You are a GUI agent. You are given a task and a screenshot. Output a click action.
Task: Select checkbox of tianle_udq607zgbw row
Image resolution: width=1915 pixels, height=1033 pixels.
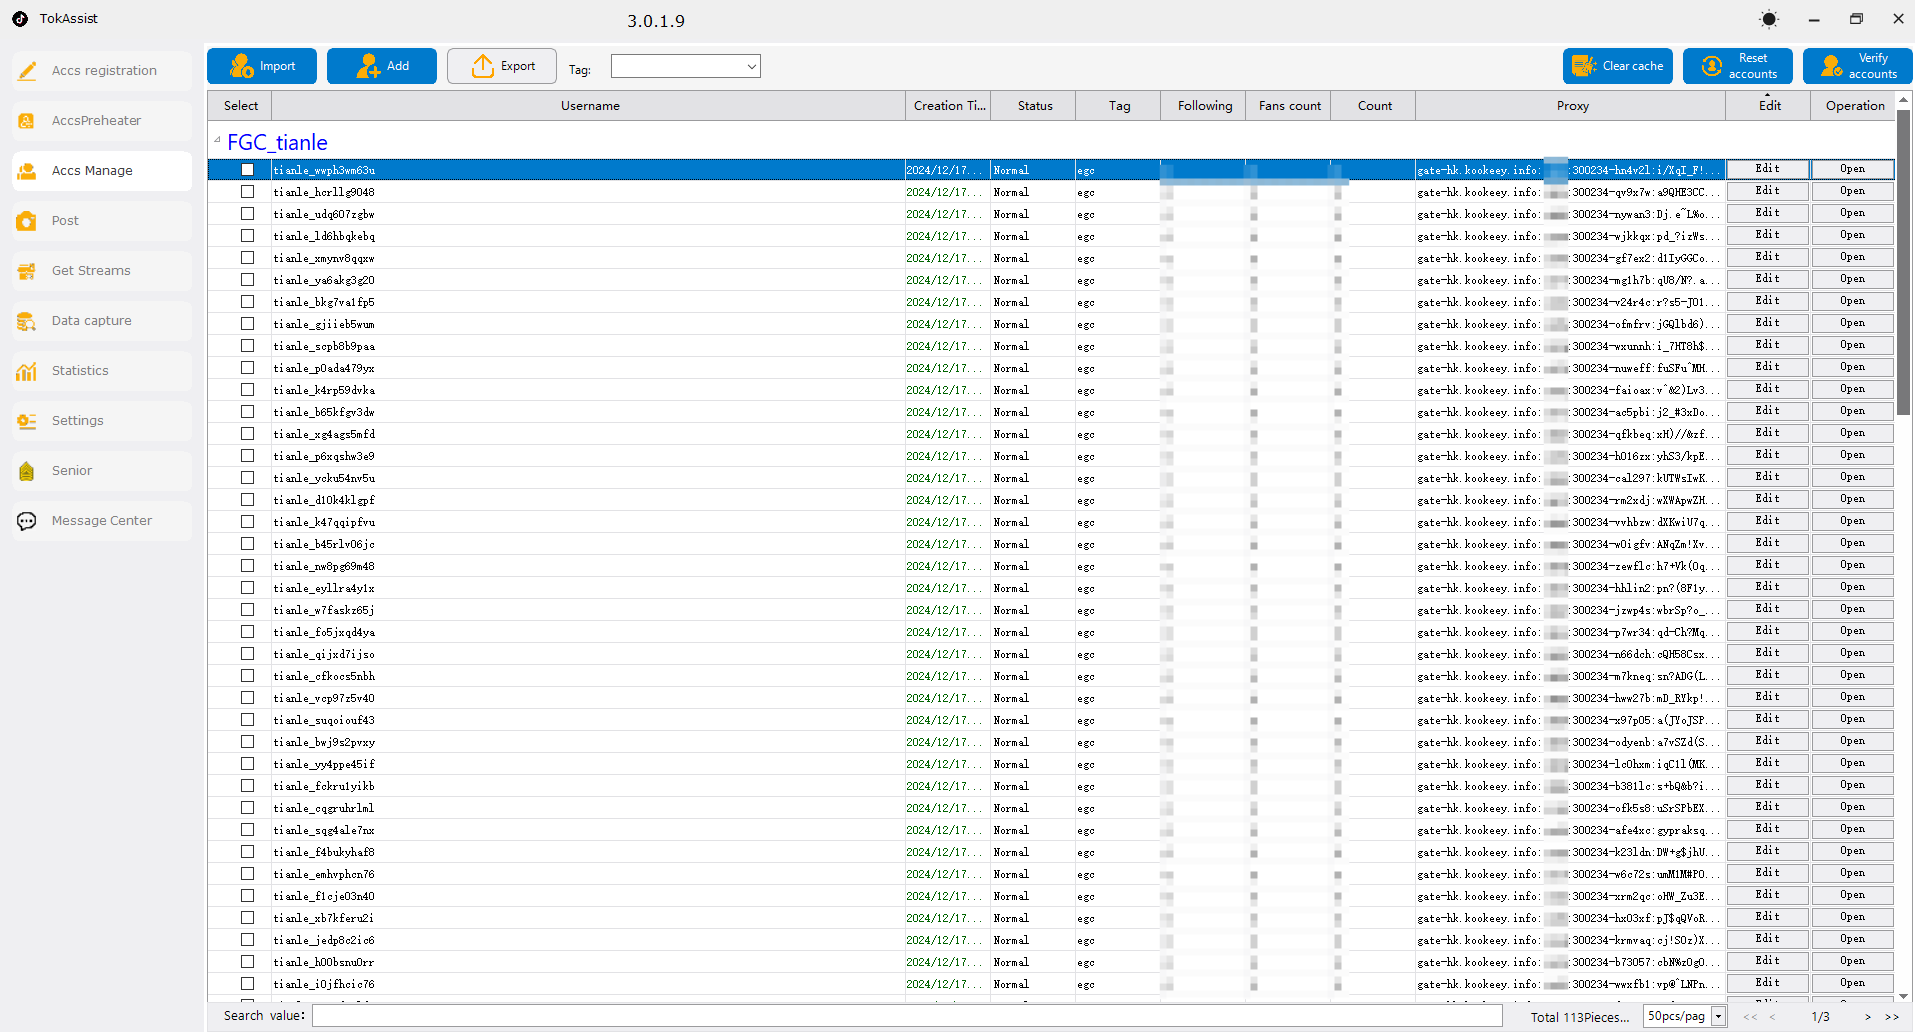(x=247, y=214)
